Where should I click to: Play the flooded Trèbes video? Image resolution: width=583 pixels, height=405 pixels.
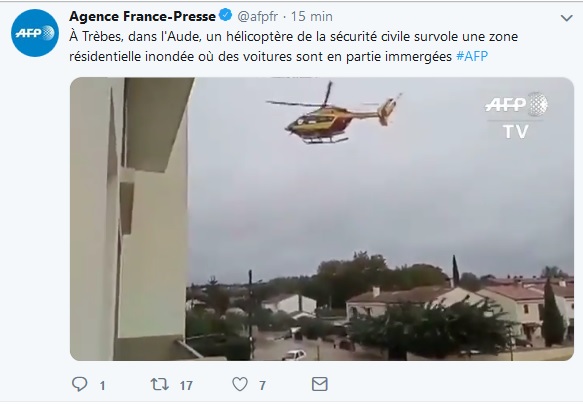click(322, 219)
